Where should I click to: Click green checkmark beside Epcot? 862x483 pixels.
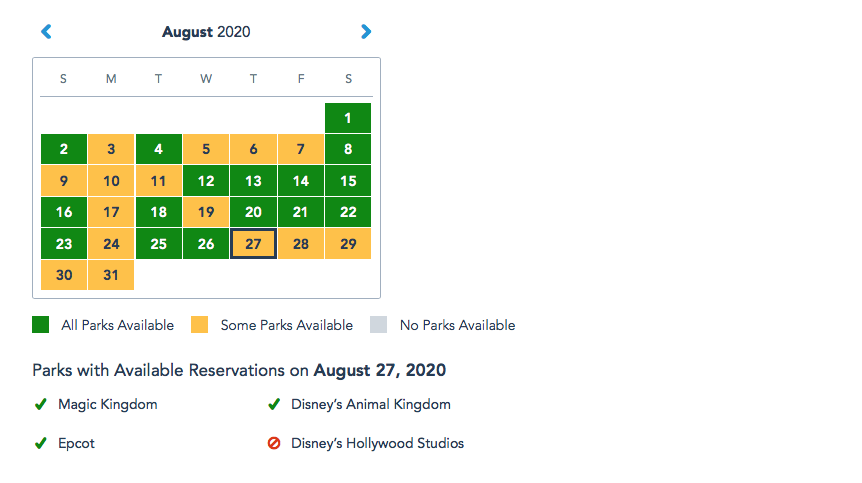[x=41, y=443]
